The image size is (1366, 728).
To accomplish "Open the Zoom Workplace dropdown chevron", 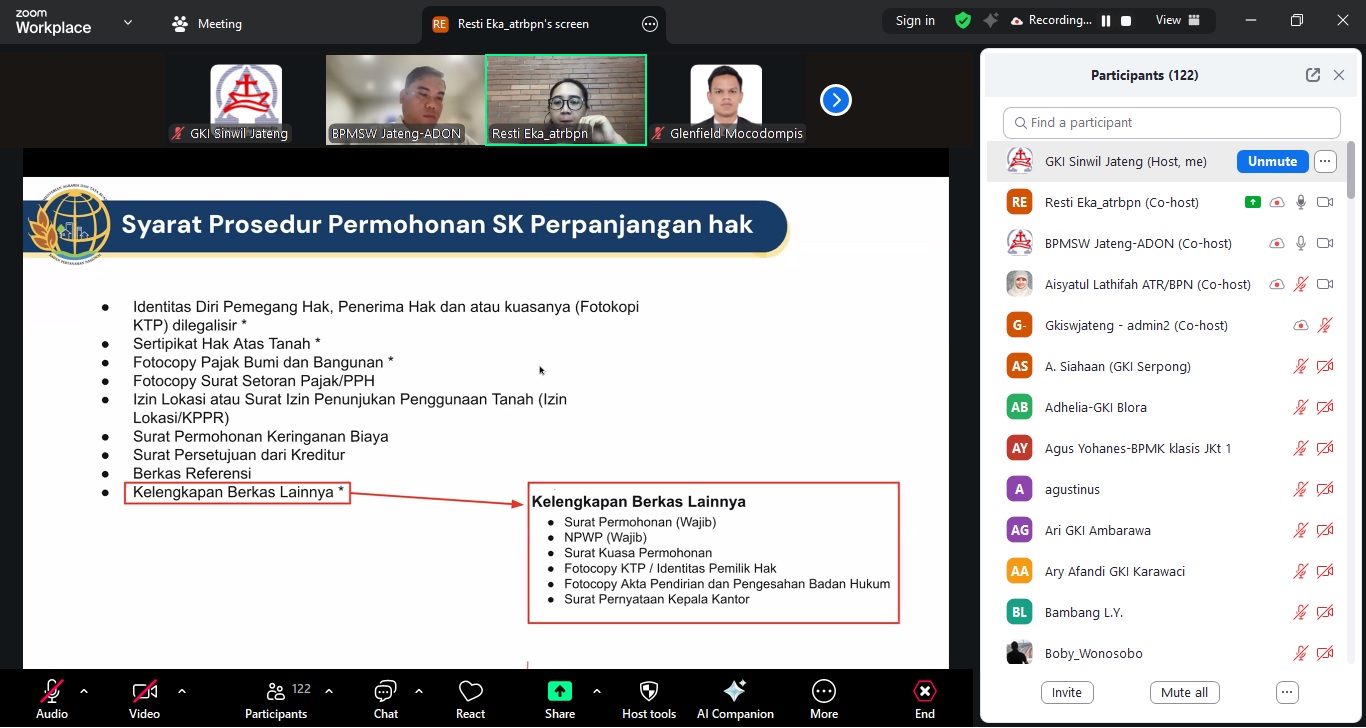I will (128, 22).
